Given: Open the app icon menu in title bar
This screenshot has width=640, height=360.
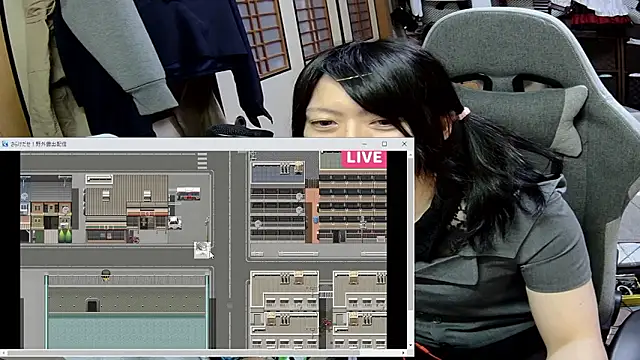Looking at the screenshot, I should point(5,144).
